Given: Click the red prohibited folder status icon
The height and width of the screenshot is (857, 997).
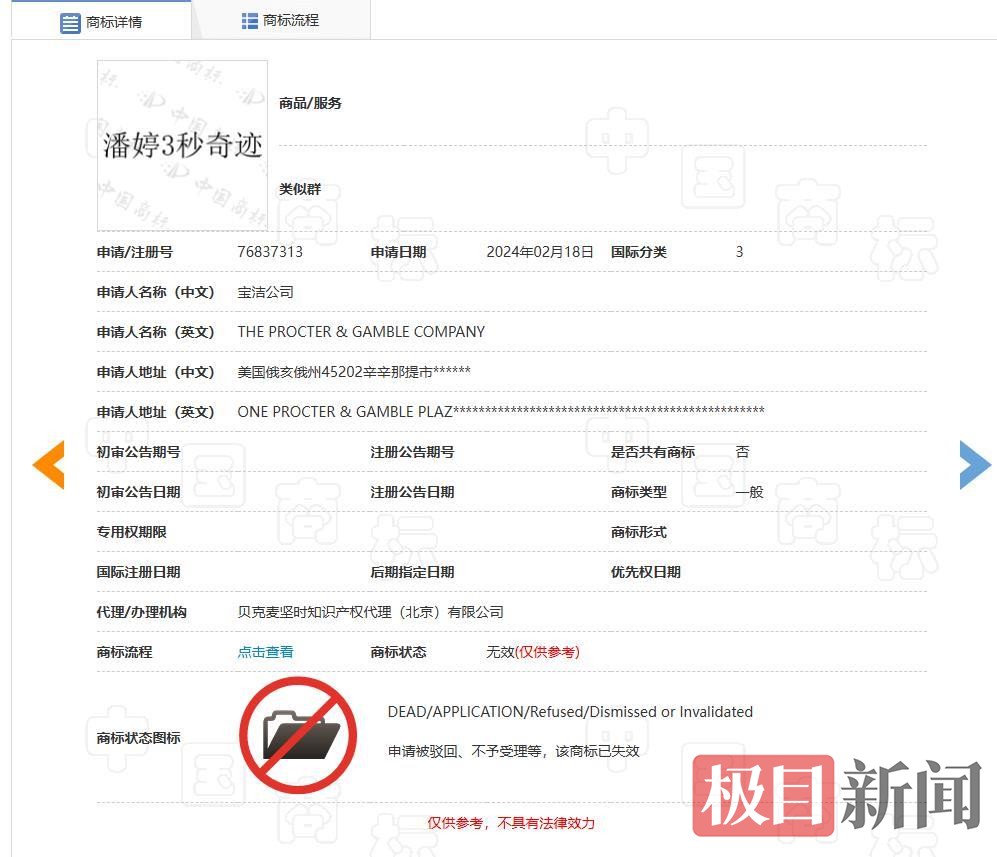Looking at the screenshot, I should [x=298, y=735].
